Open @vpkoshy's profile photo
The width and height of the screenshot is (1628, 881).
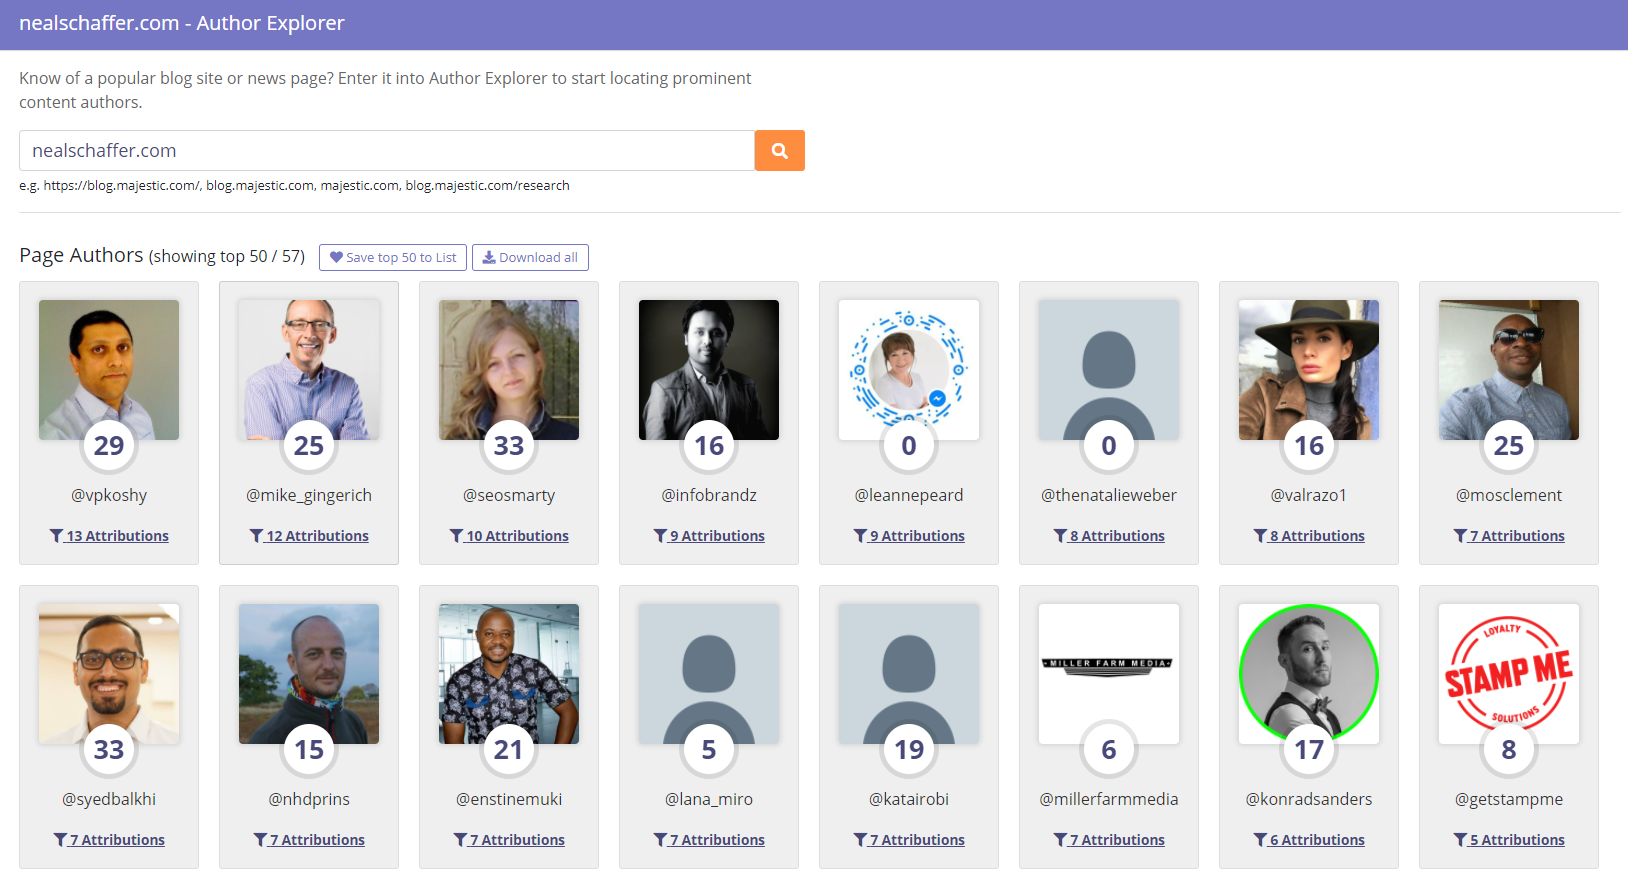109,370
